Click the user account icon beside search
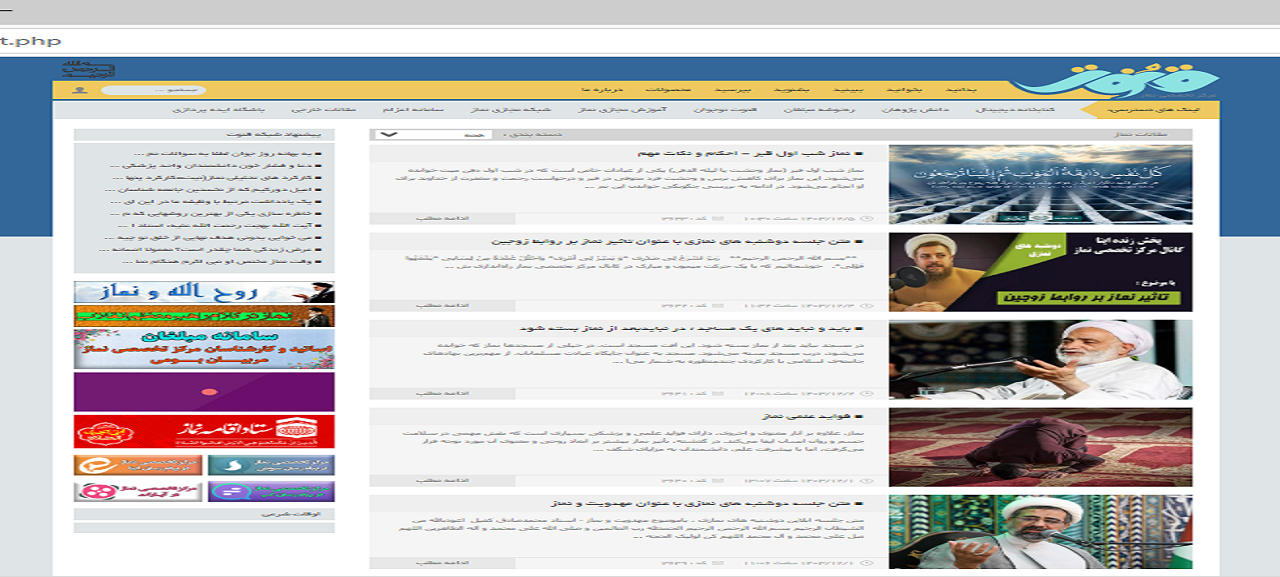The image size is (1280, 577). pyautogui.click(x=81, y=91)
